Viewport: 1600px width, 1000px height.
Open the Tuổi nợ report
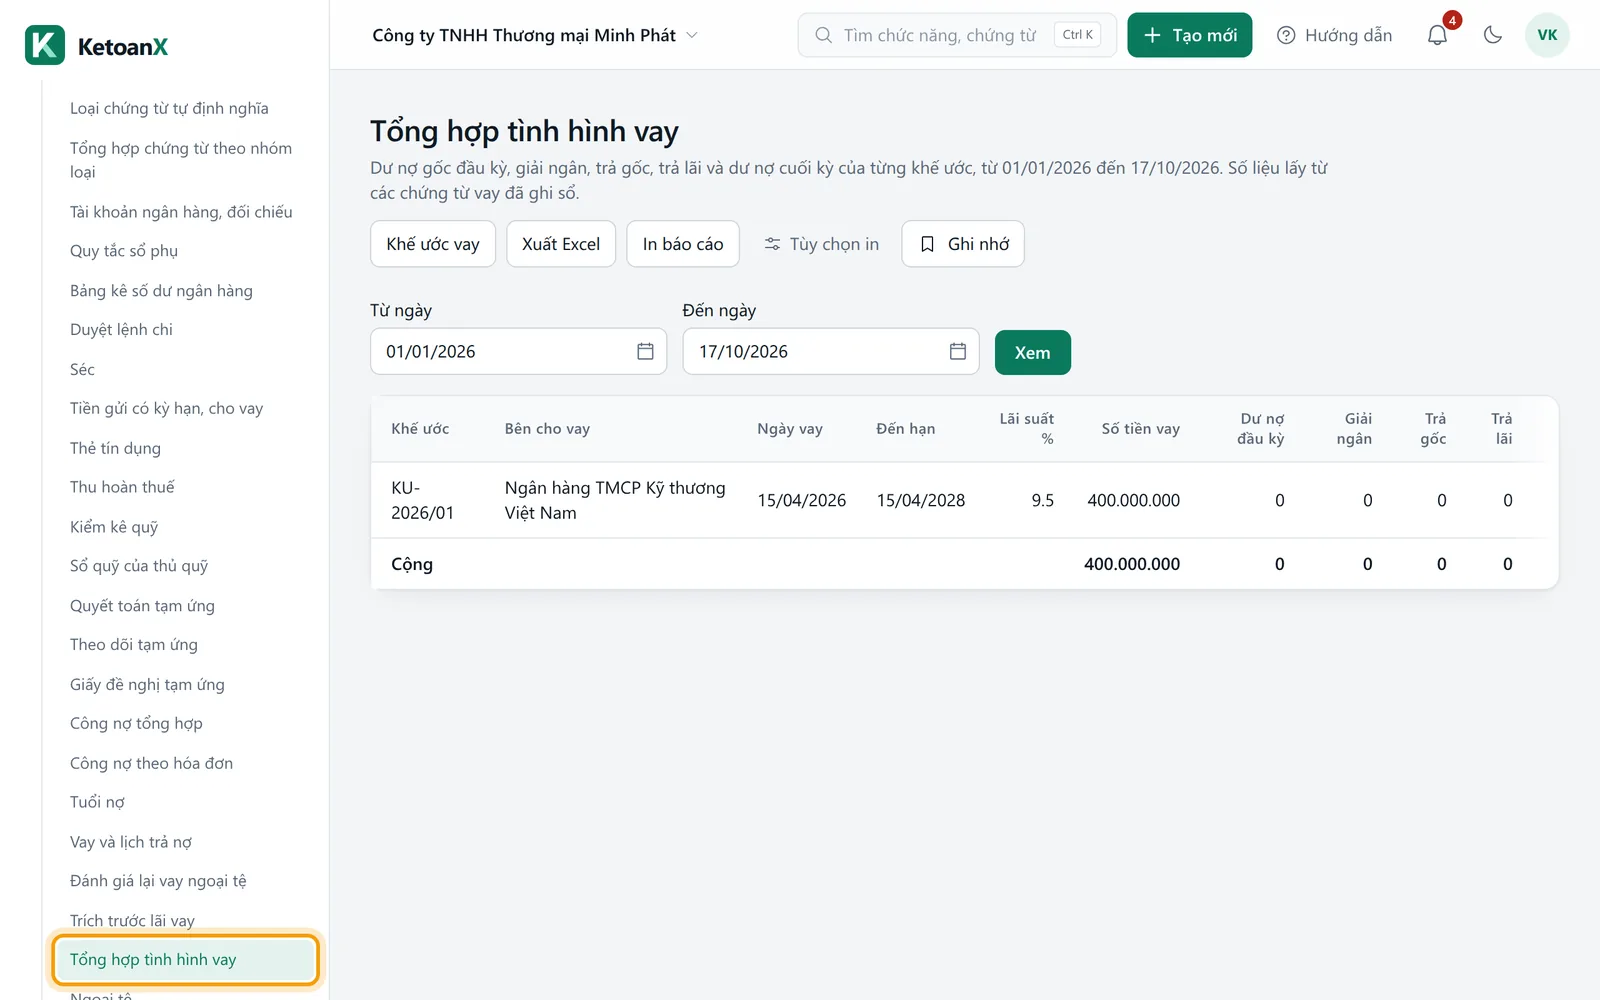click(x=97, y=803)
